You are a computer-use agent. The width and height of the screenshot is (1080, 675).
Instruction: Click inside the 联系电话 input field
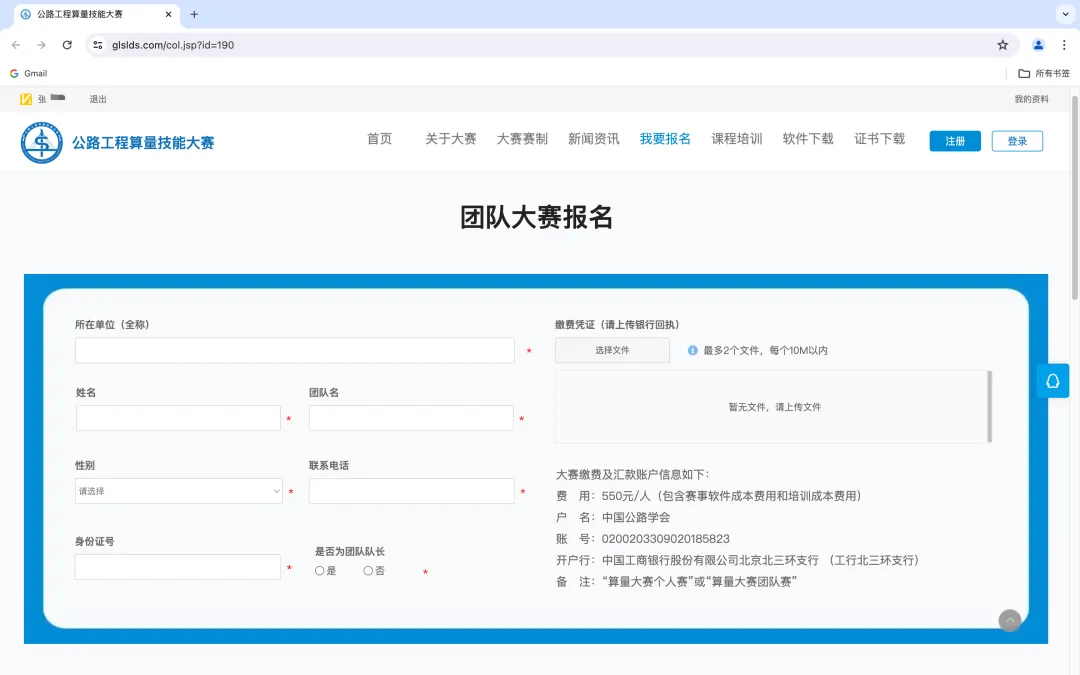pos(411,491)
